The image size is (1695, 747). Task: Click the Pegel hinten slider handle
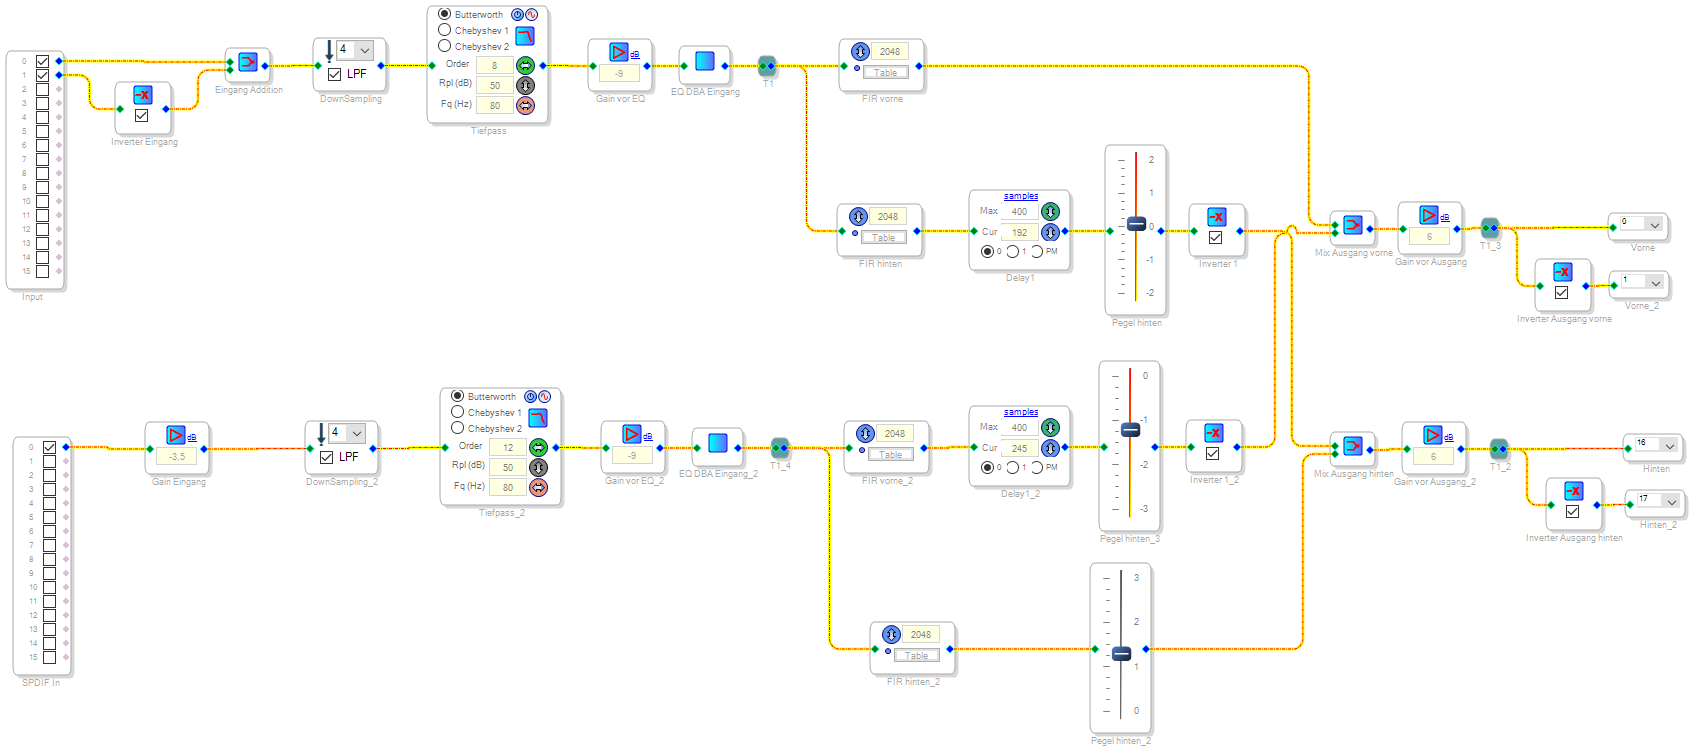tap(1136, 224)
